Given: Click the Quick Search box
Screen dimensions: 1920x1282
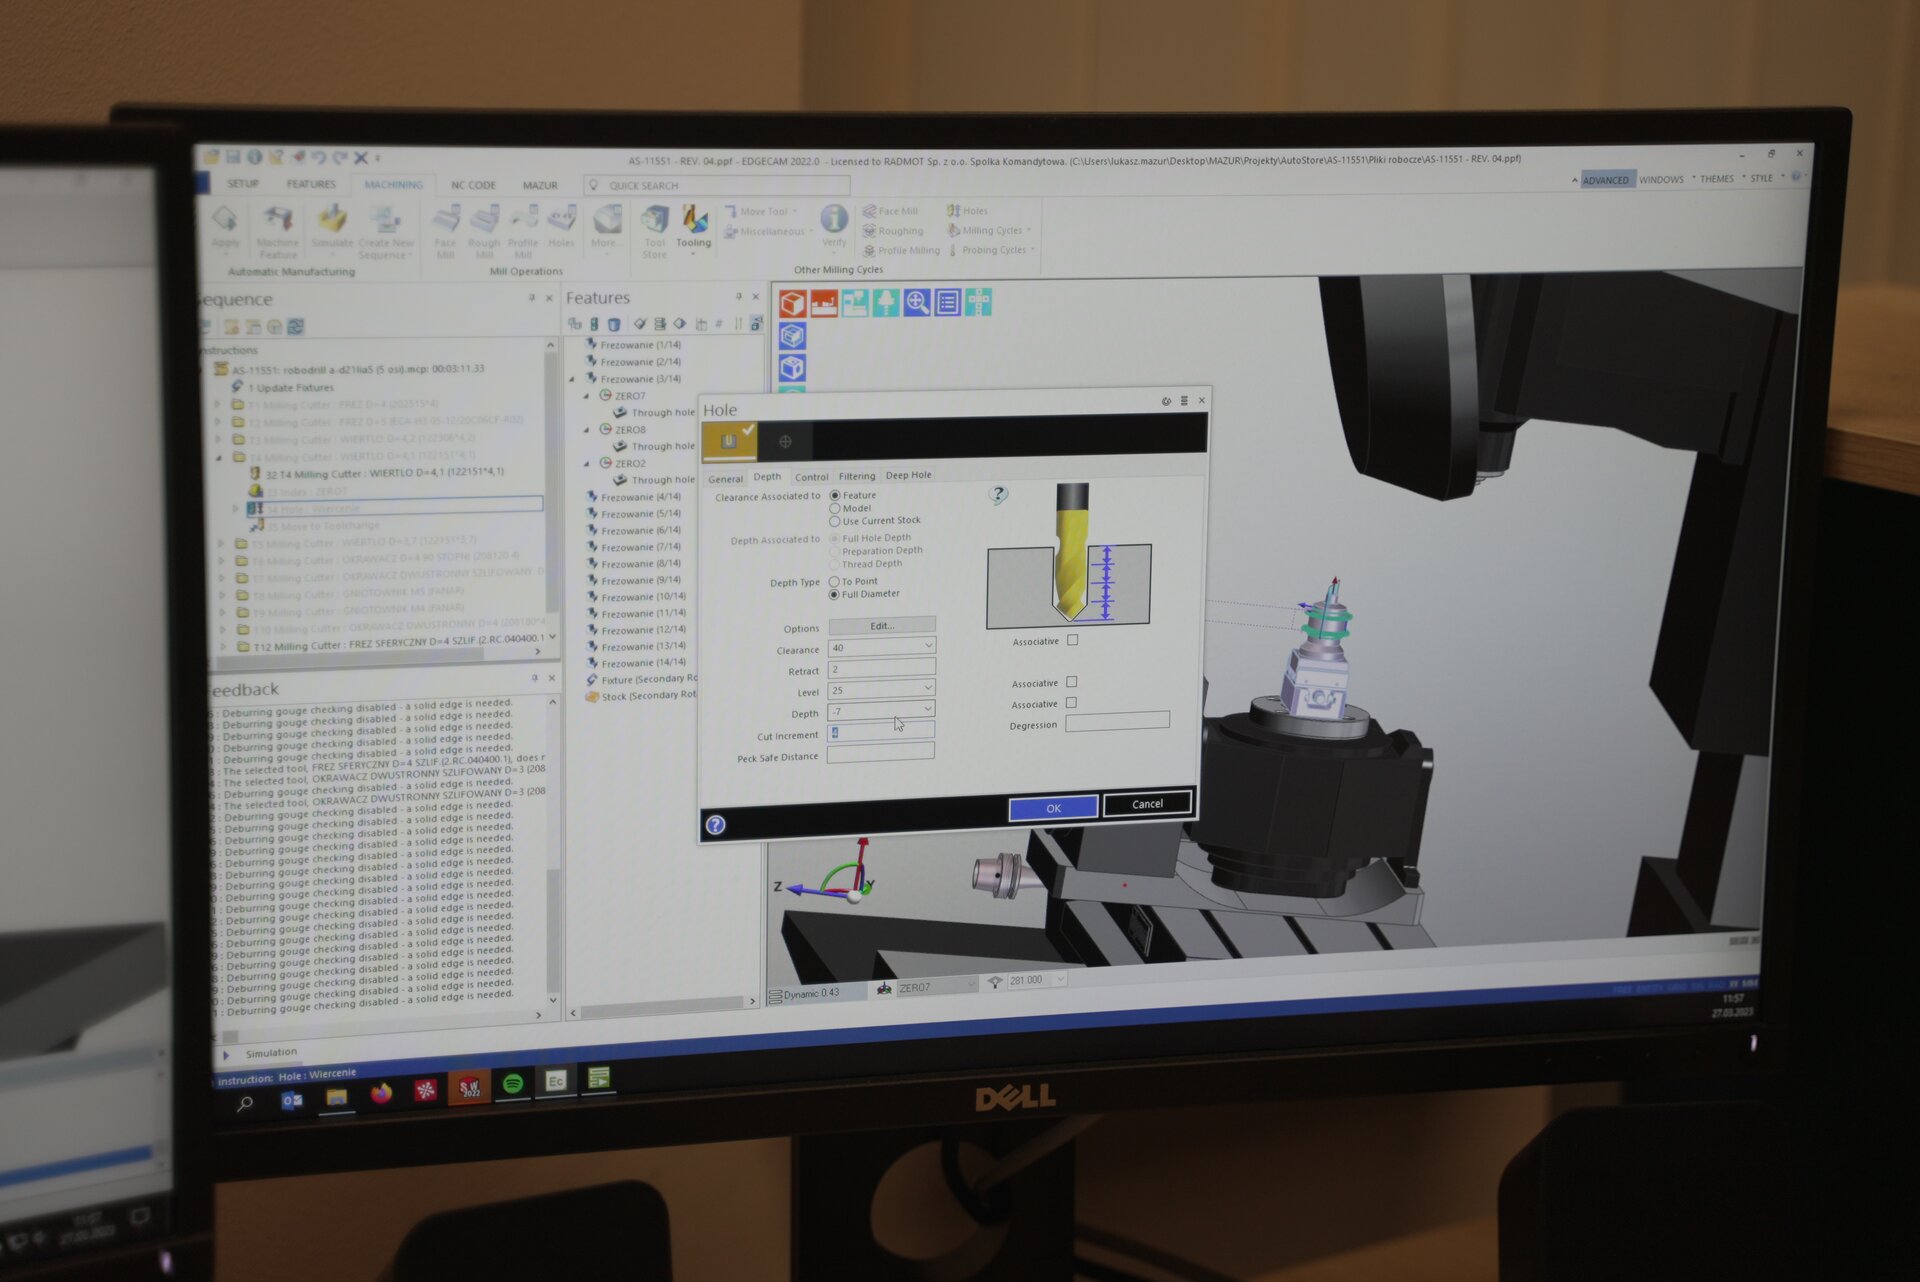Looking at the screenshot, I should [716, 186].
